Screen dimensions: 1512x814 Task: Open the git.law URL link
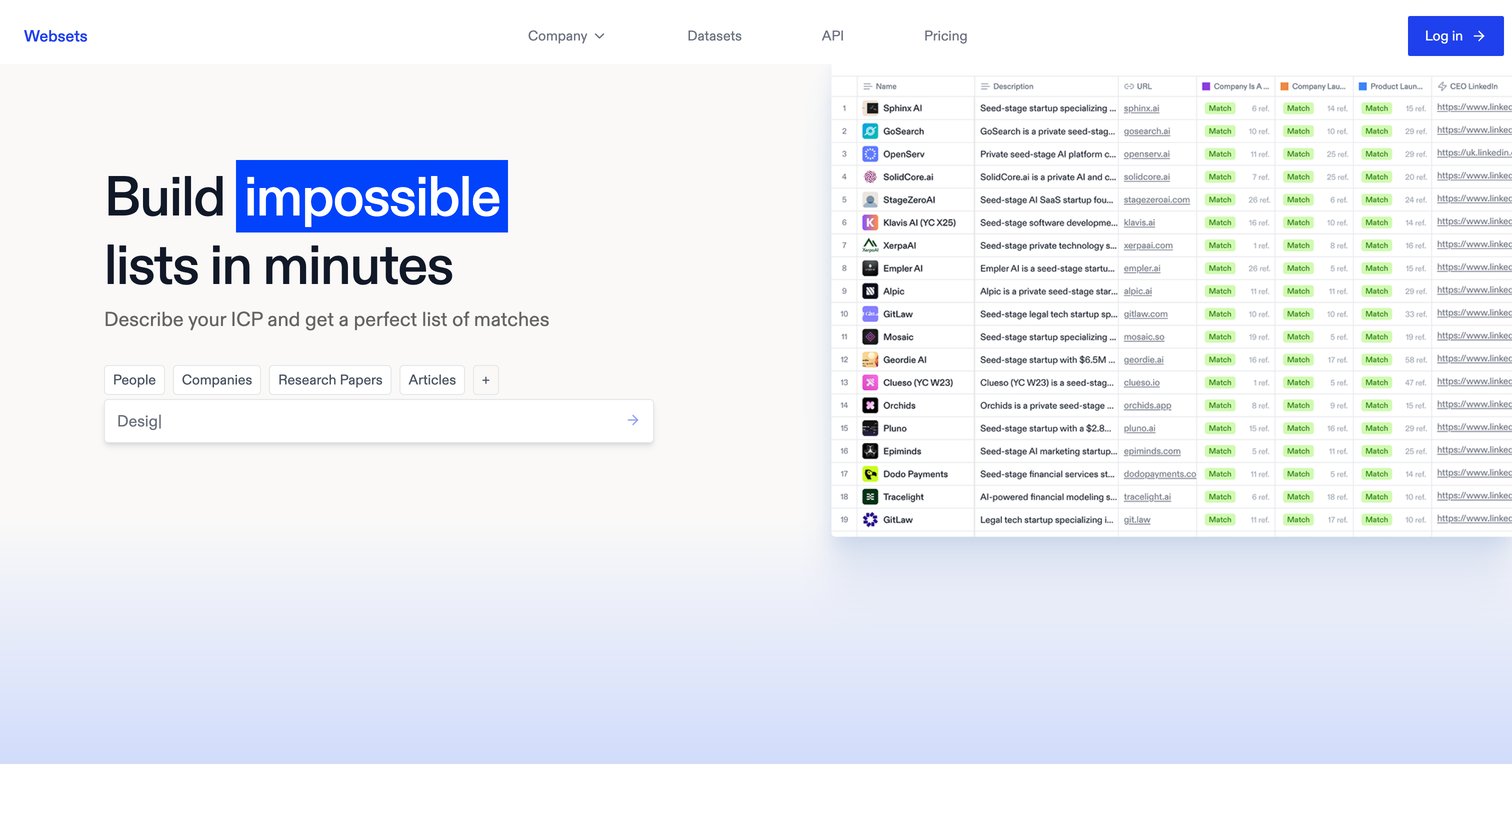point(1137,520)
